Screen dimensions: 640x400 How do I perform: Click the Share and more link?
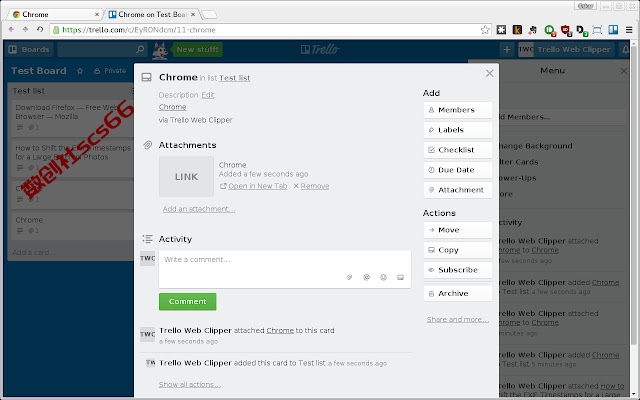click(x=458, y=319)
